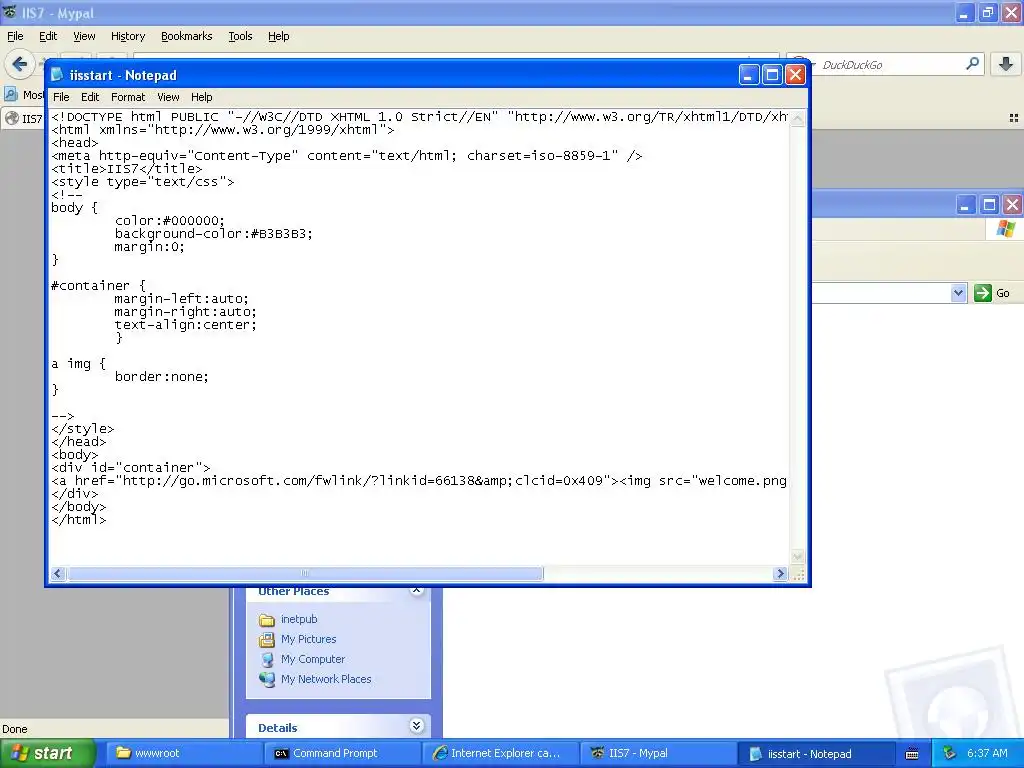Click Done status text in Mypal
The image size is (1024, 768).
point(14,729)
